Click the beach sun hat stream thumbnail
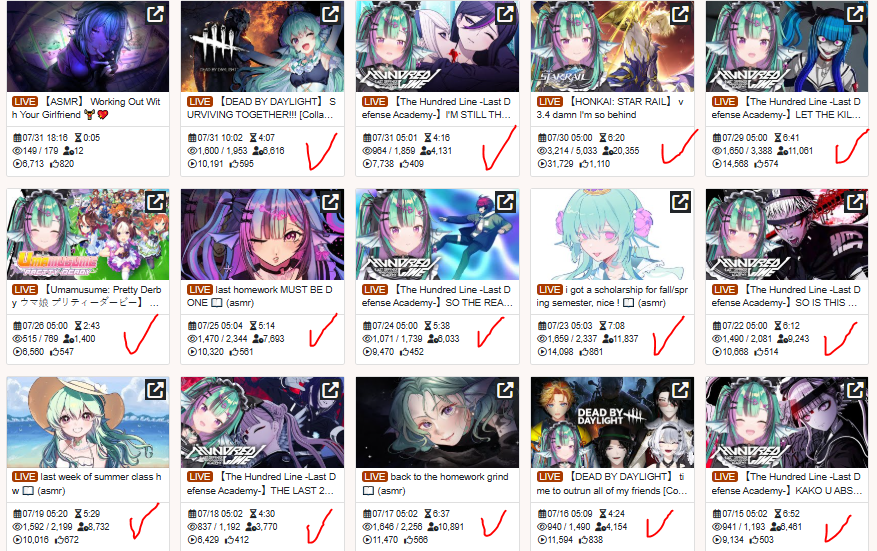This screenshot has width=877, height=551. 88,422
